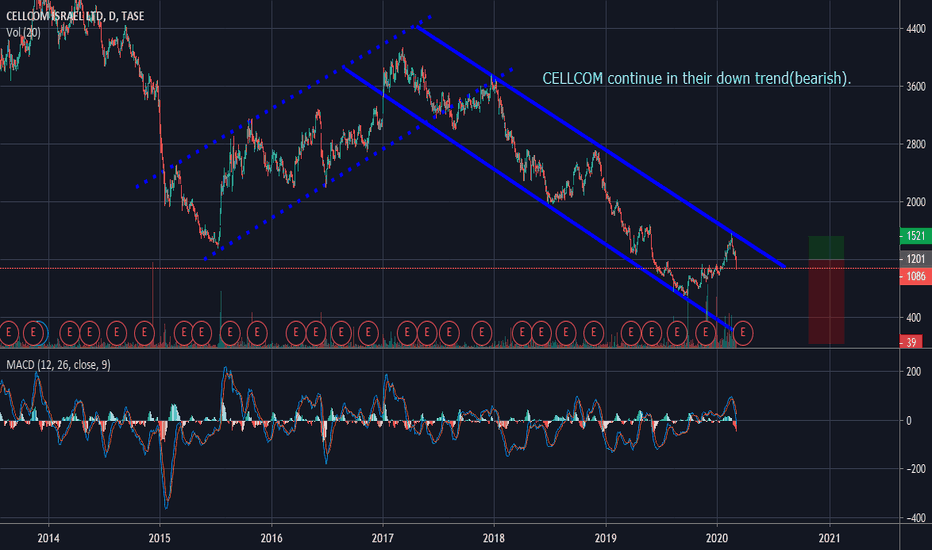Click the 2018 year label on time axis
Viewport: 932px width, 550px height.
click(x=494, y=538)
